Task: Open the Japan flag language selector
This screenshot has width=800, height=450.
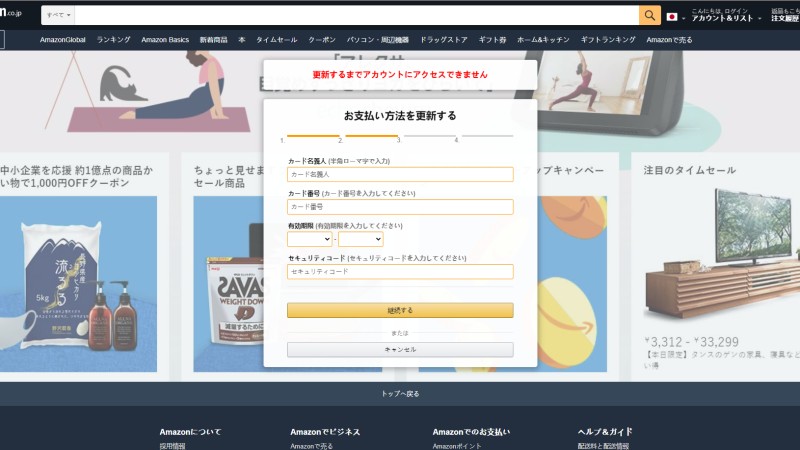Action: pos(676,17)
